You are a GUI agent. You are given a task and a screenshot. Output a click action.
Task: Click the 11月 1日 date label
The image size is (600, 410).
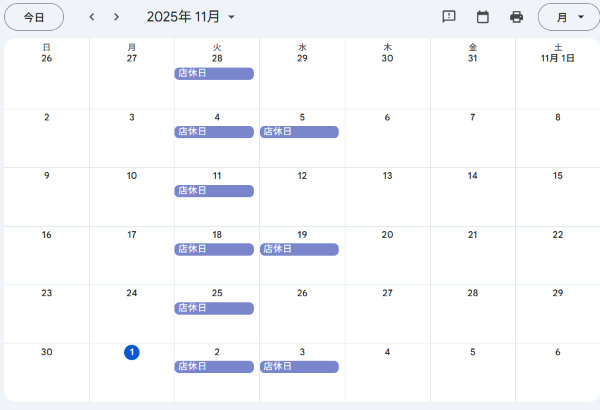click(557, 58)
